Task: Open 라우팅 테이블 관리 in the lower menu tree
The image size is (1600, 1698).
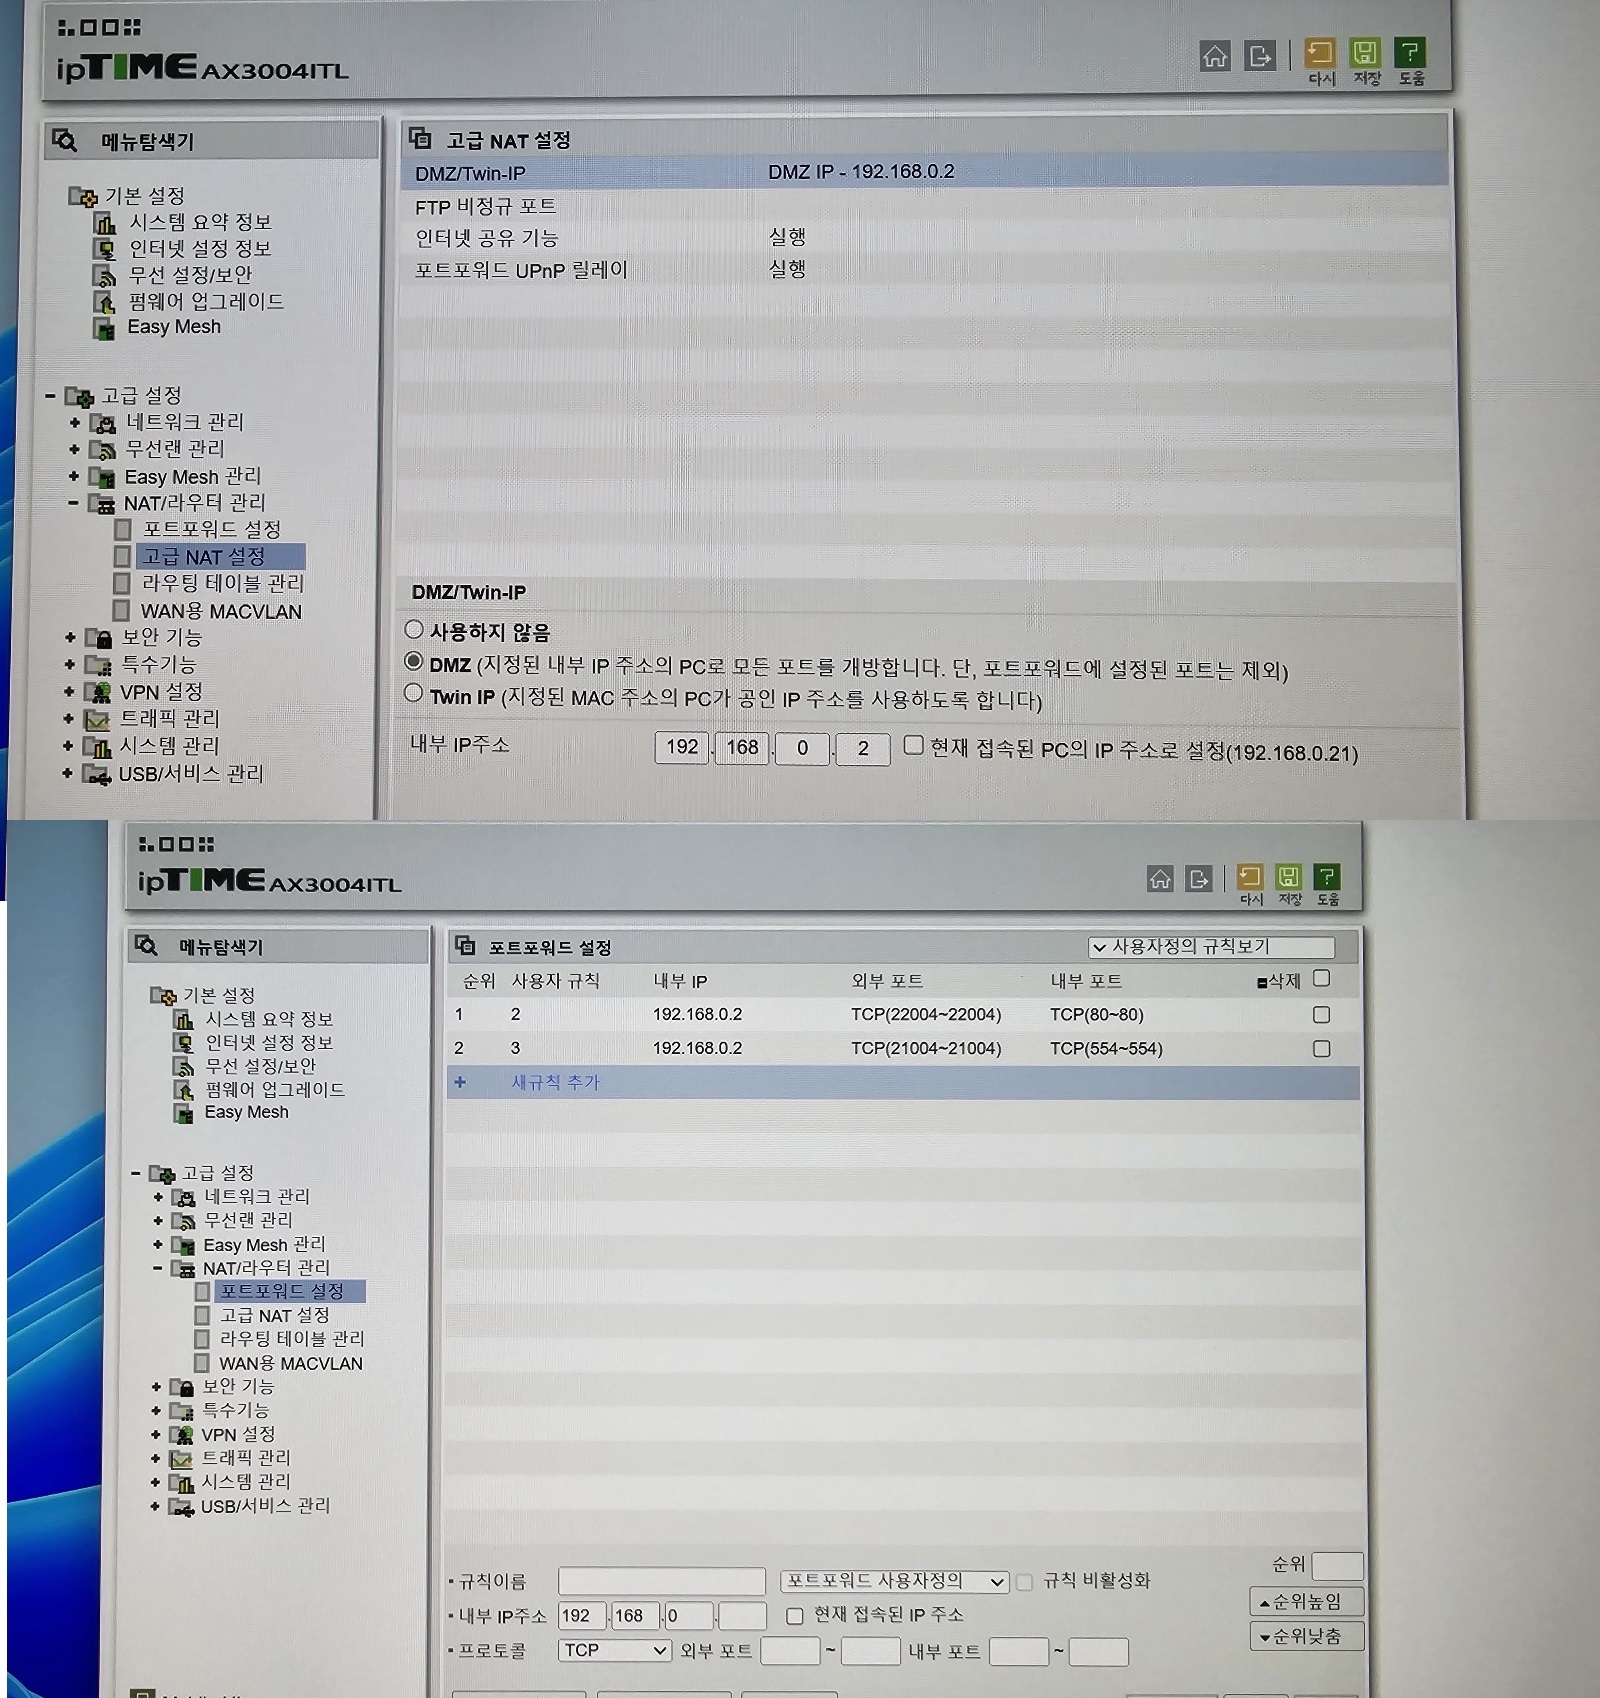Action: (x=292, y=1338)
